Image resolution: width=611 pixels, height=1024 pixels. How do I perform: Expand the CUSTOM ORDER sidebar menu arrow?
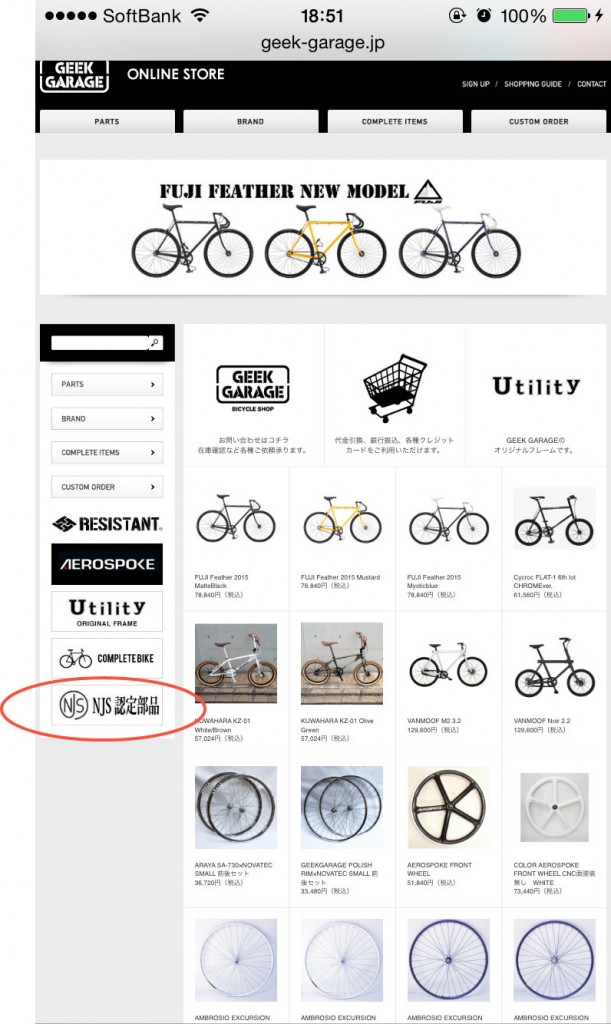[x=153, y=487]
